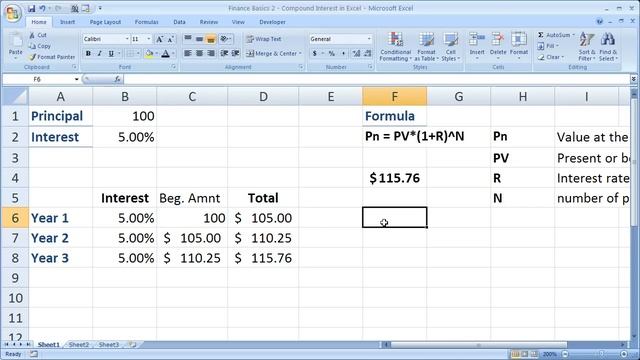Cut the selected cells
Screen dimensions: 640x360
(38, 35)
